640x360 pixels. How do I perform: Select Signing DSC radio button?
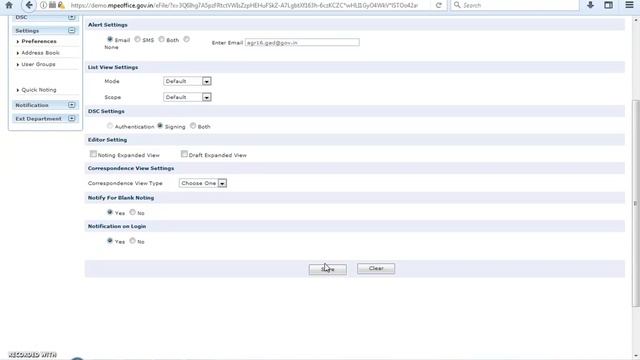160,126
